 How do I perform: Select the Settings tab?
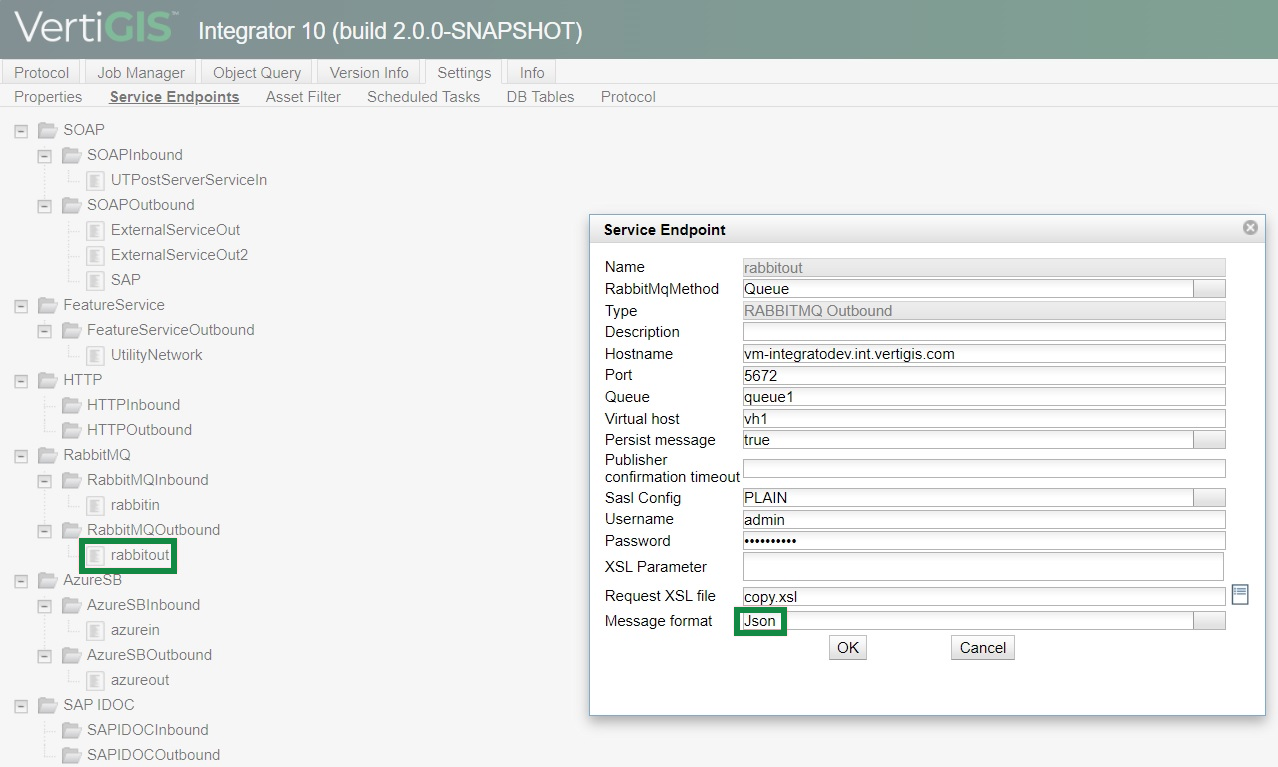pyautogui.click(x=464, y=73)
